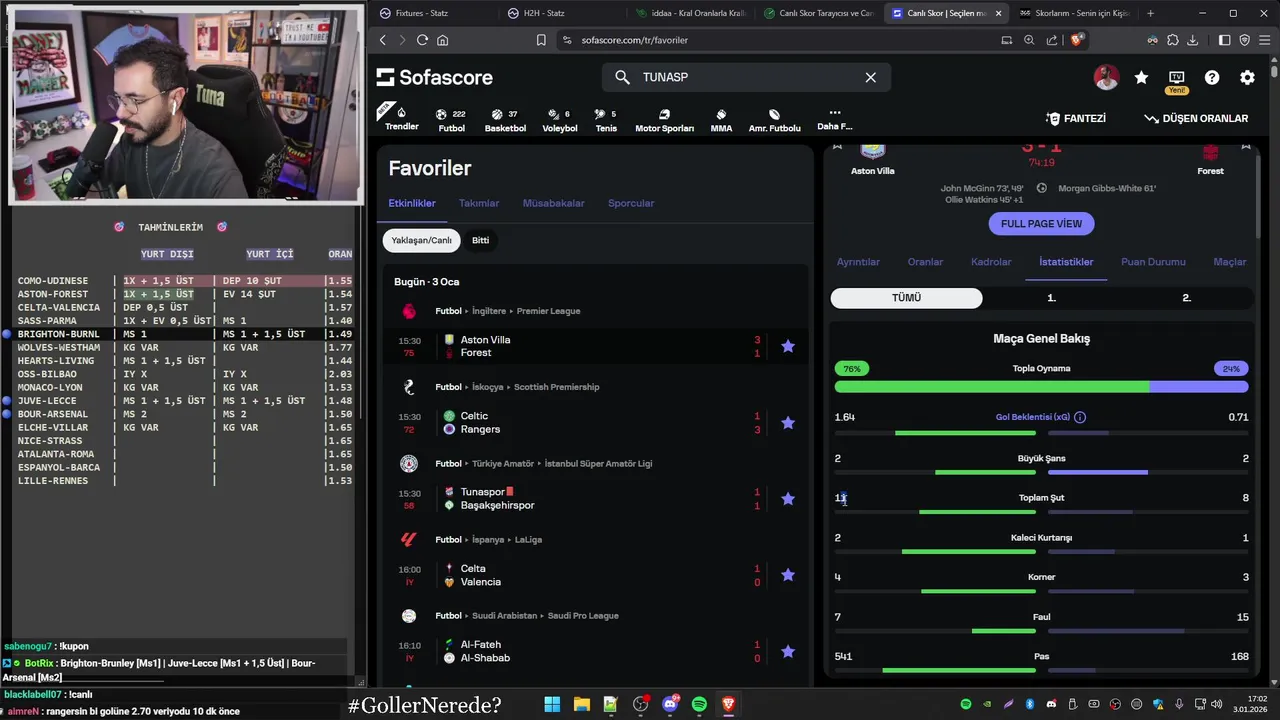Select the Yaklaşan/Canlı filter chip
This screenshot has height=720, width=1280.
[421, 240]
